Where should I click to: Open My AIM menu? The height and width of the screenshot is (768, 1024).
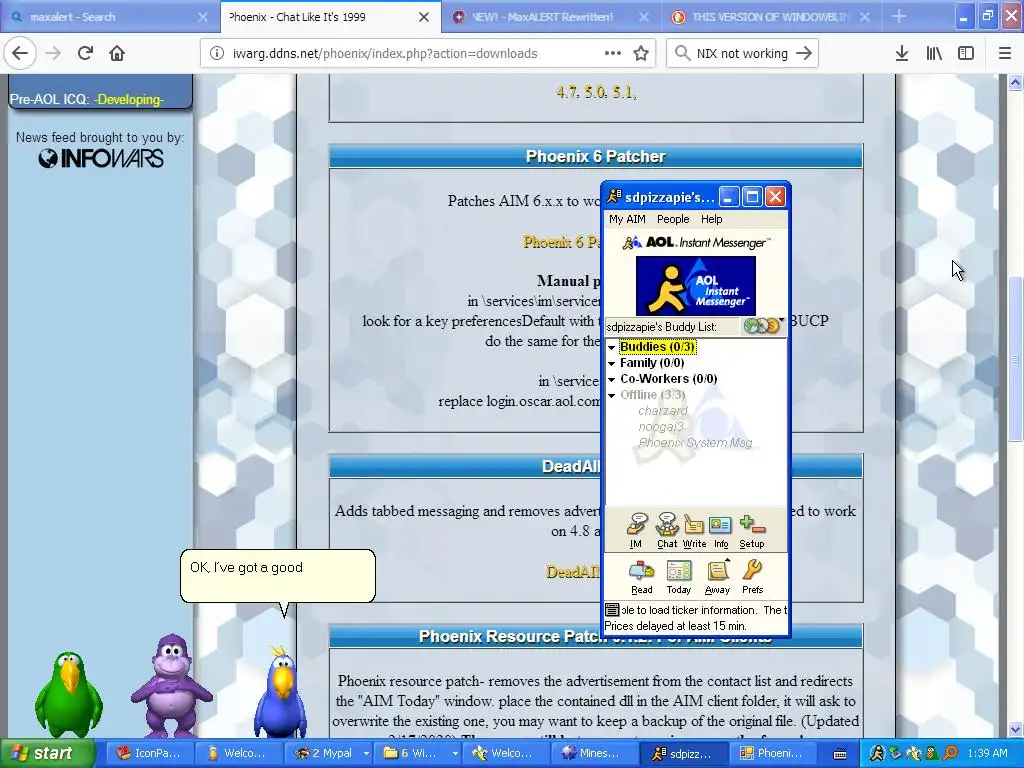tap(627, 219)
